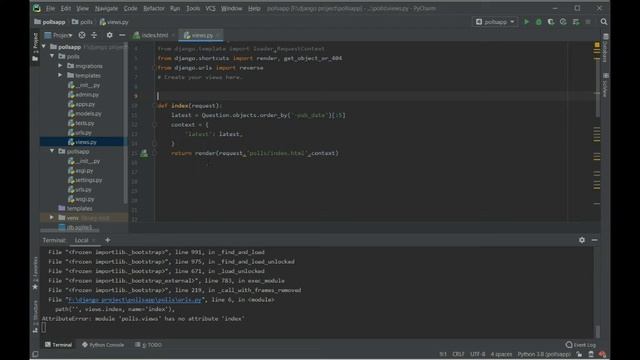Click the Python interpreter status widget
The height and width of the screenshot is (360, 640).
point(544,354)
